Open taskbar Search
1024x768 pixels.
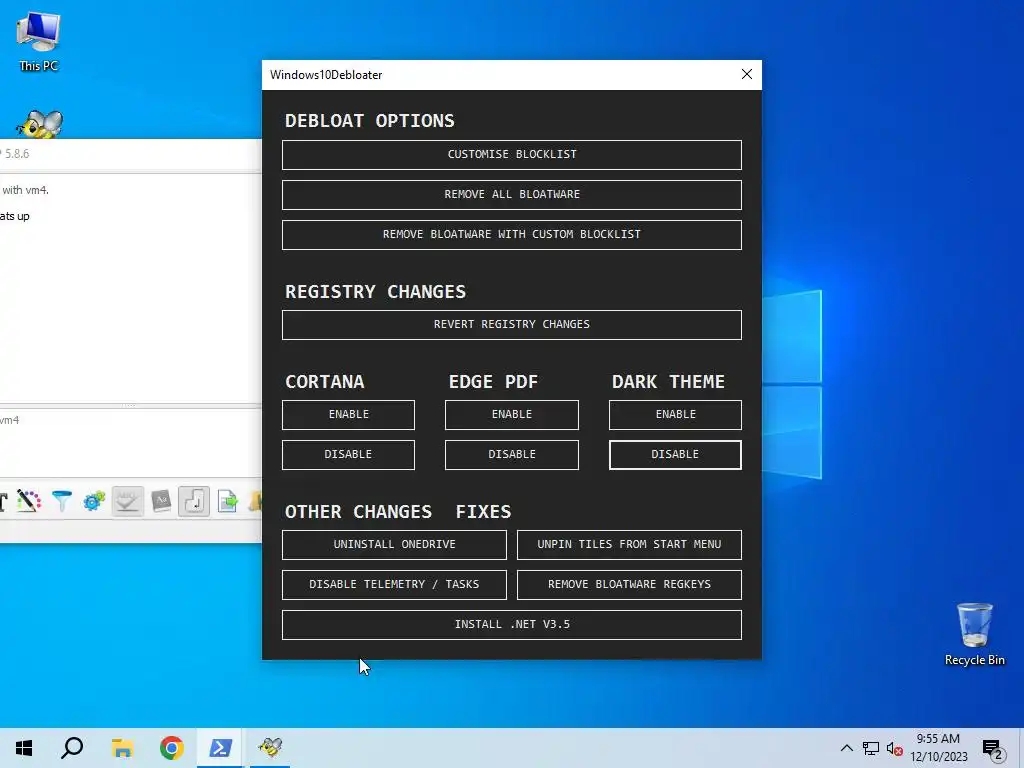[x=72, y=748]
